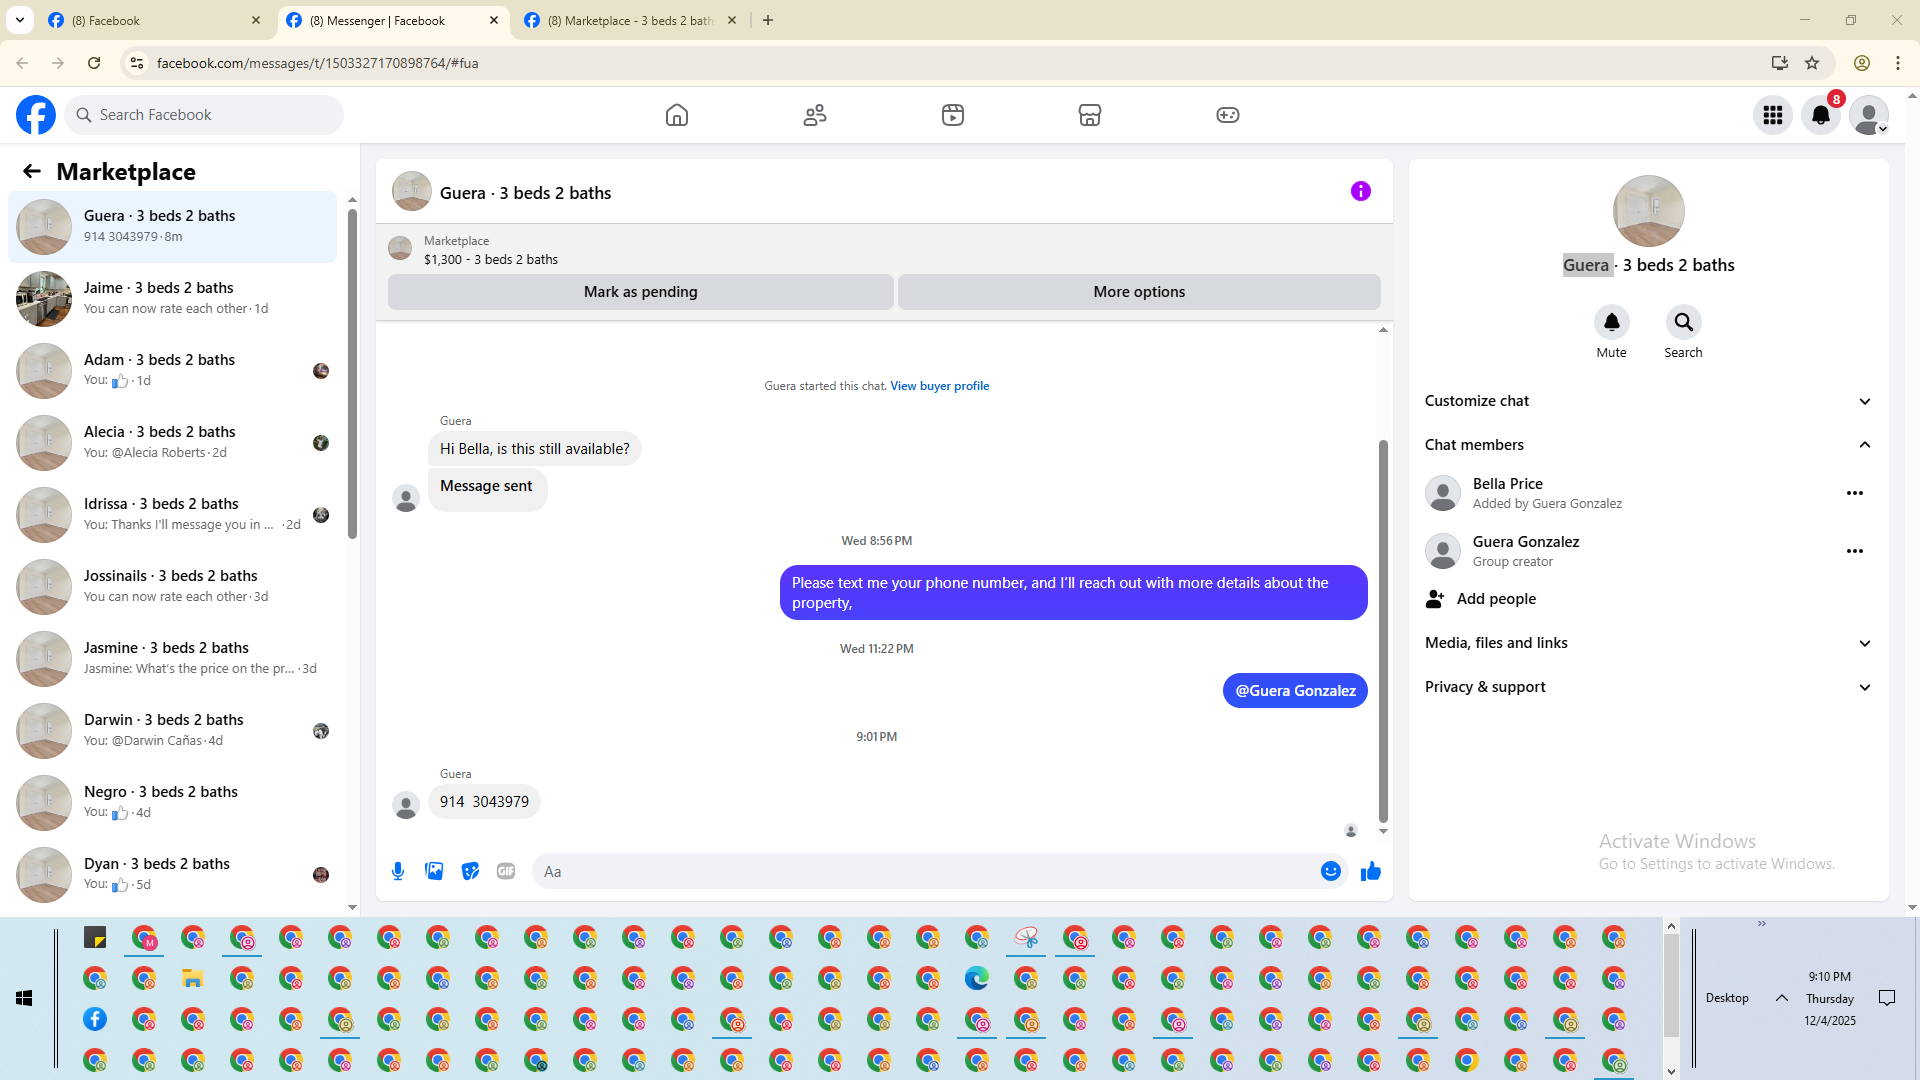Go to Marketplace from top navigation

(1089, 115)
